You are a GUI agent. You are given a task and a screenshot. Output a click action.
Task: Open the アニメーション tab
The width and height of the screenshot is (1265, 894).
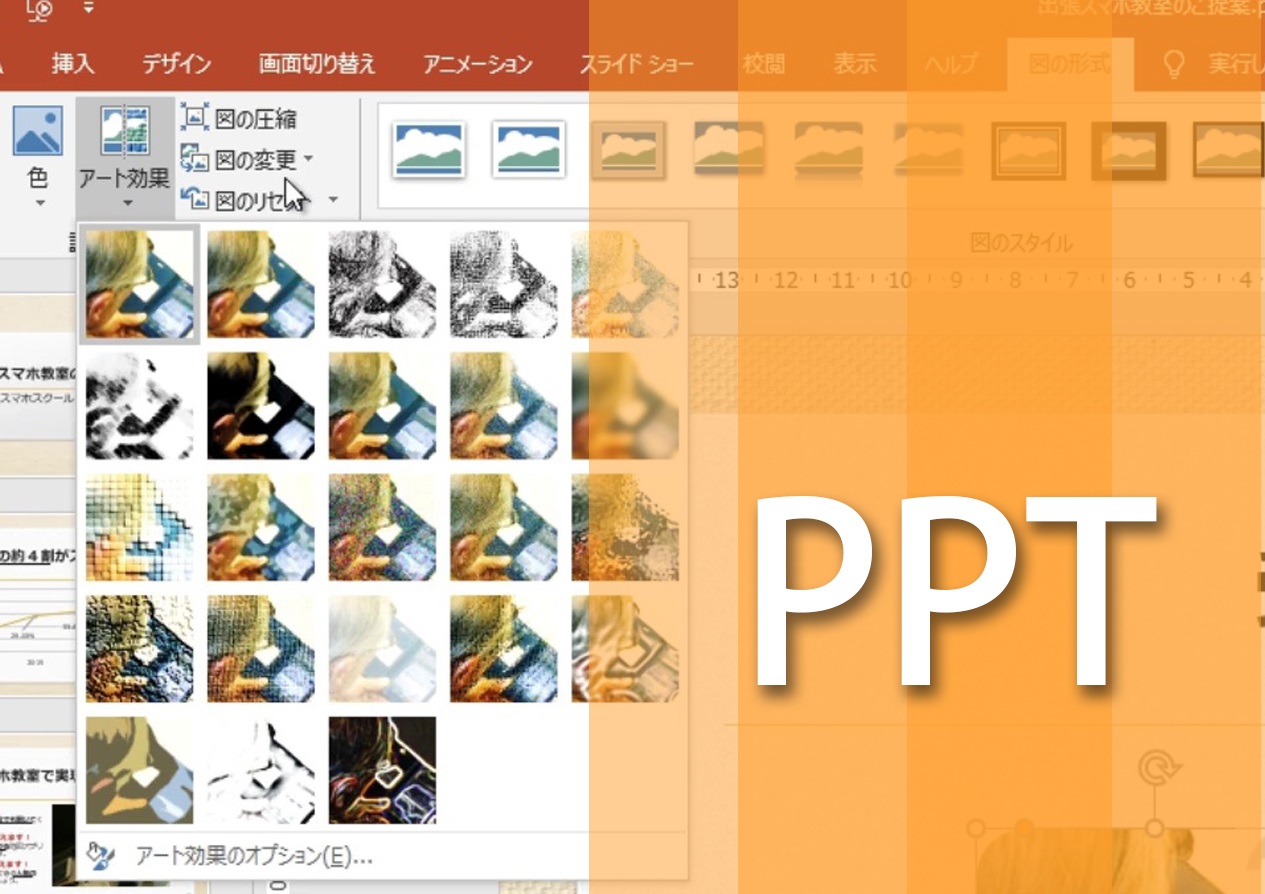click(x=477, y=65)
